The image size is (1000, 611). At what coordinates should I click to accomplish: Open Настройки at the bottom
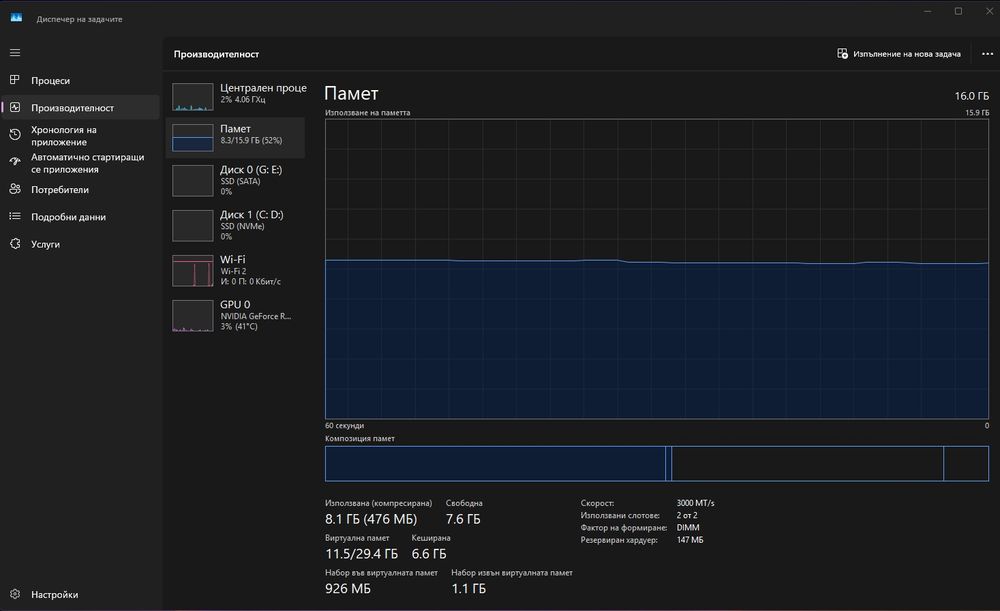coord(80,594)
